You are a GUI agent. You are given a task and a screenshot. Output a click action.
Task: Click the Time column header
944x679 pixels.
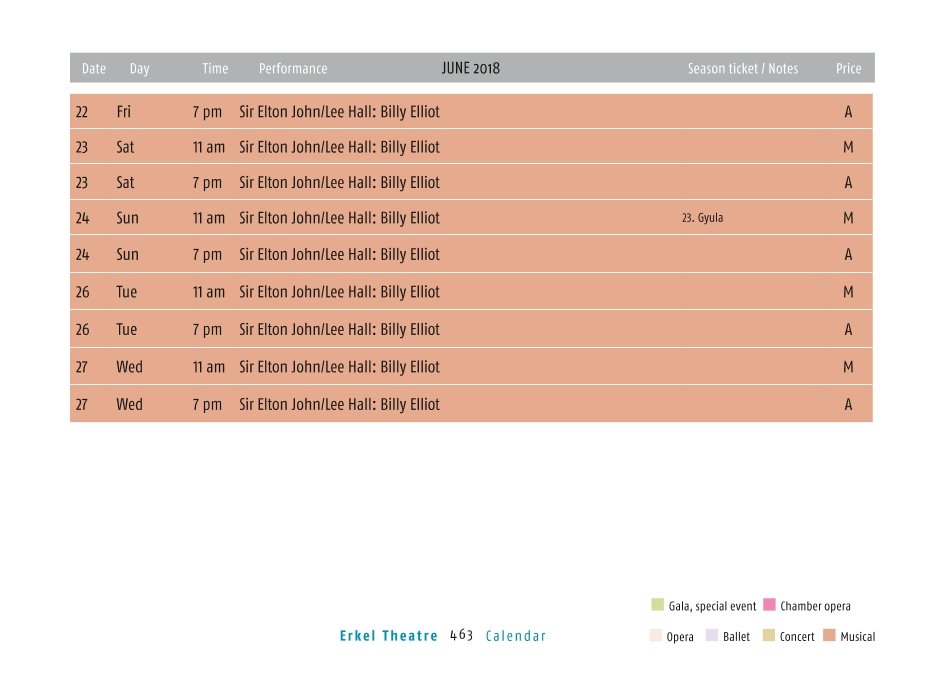(215, 69)
